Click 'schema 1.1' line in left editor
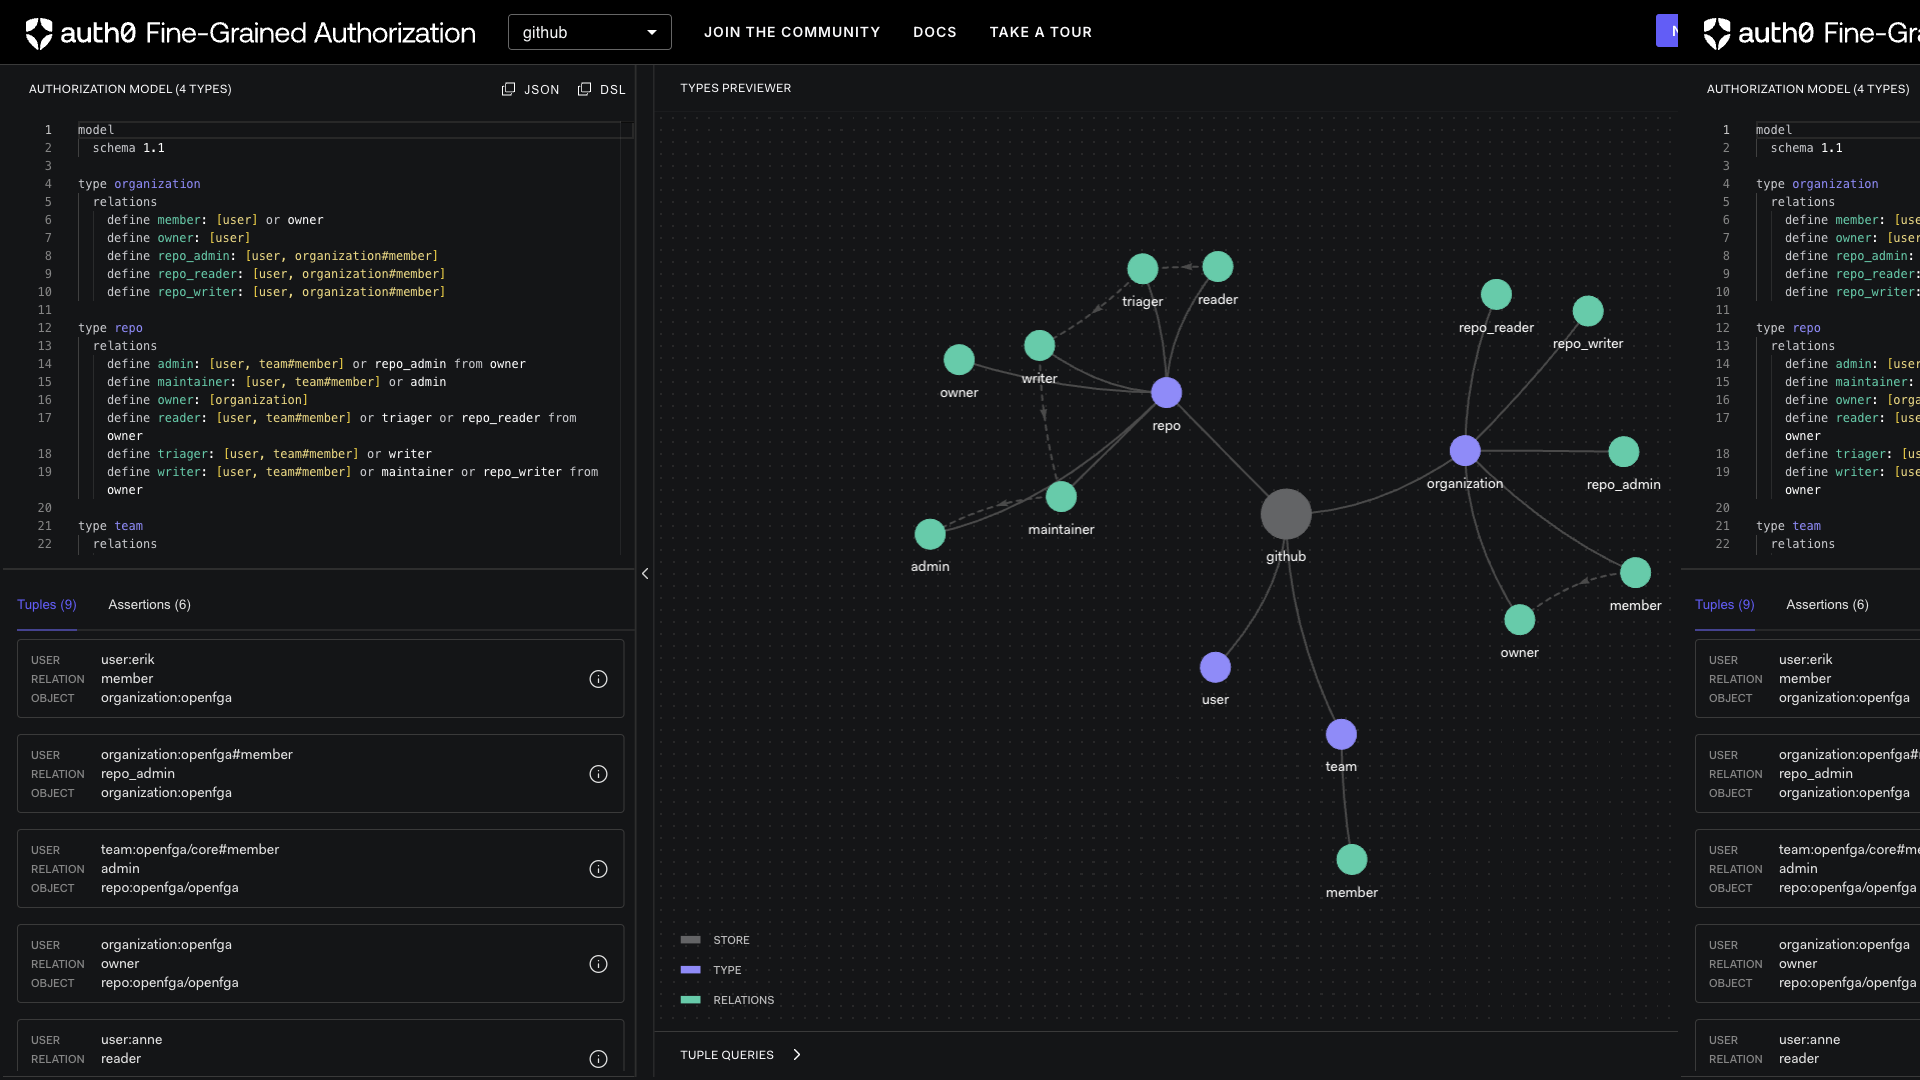 [129, 148]
